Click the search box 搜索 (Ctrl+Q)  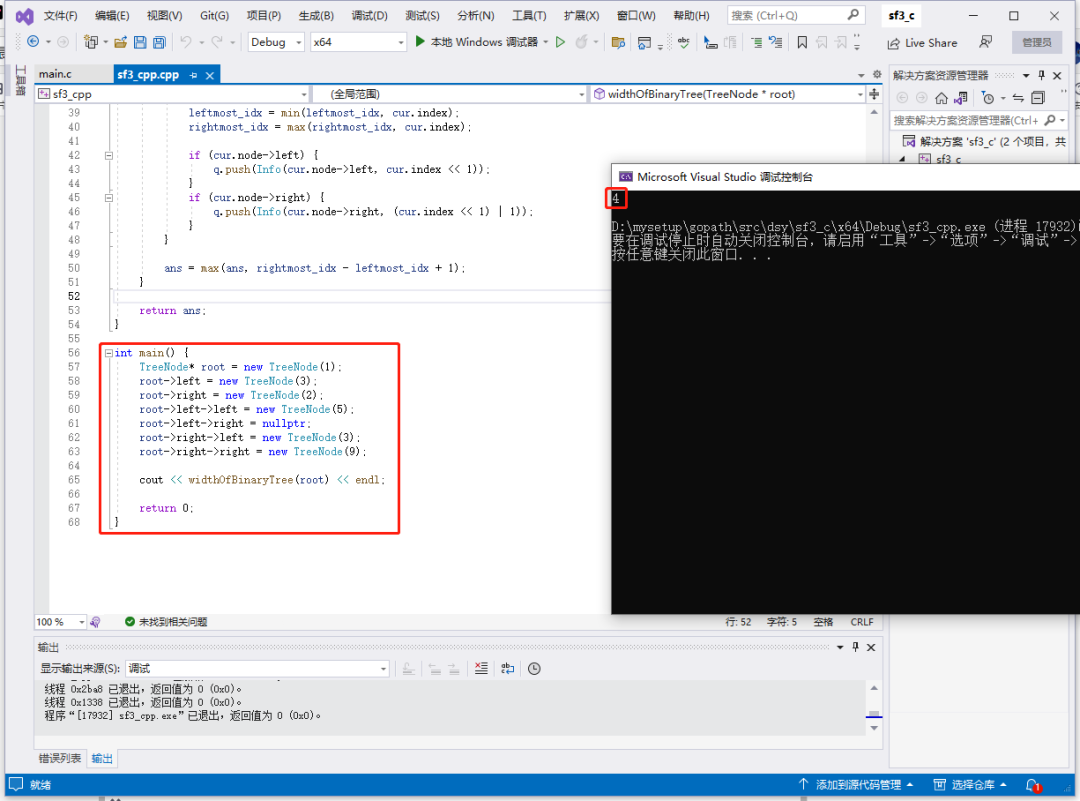[794, 15]
